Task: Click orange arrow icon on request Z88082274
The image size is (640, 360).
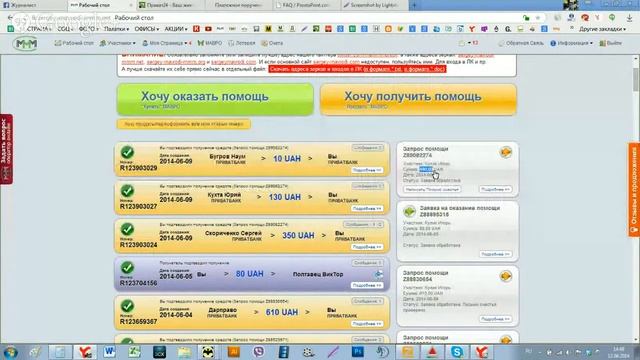Action: (x=506, y=152)
